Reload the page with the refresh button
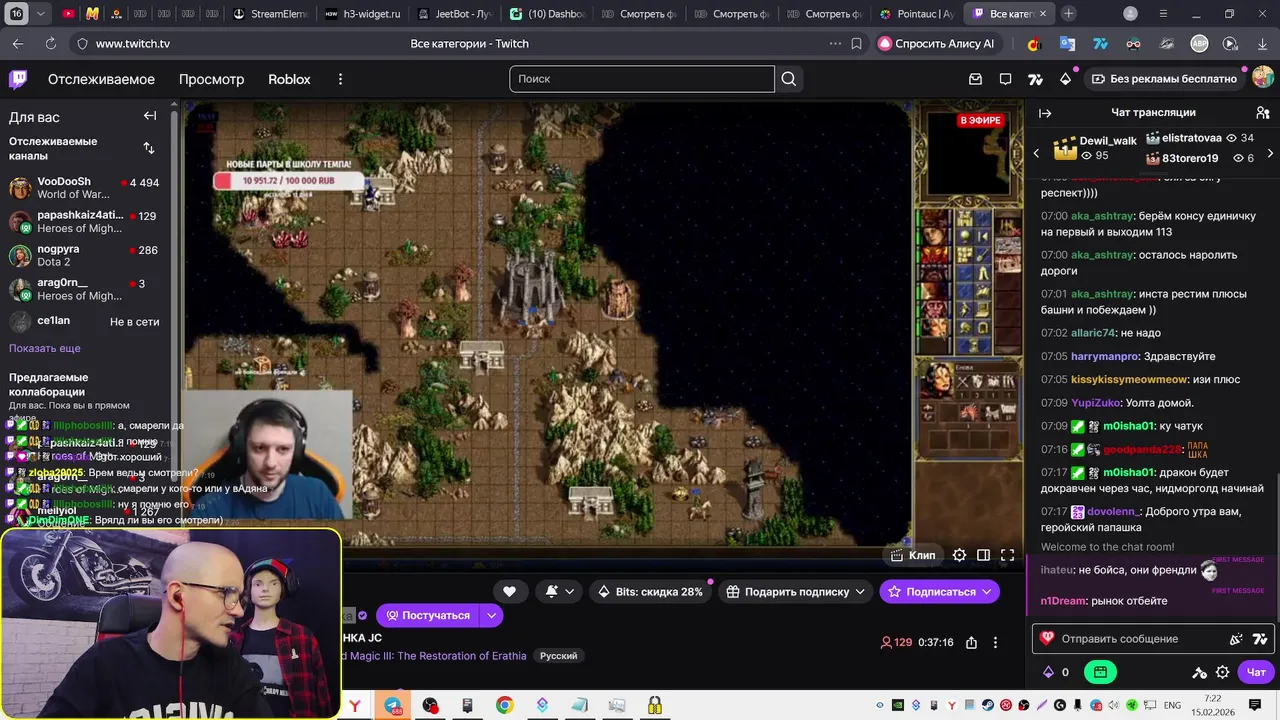The width and height of the screenshot is (1280, 720). coord(51,44)
